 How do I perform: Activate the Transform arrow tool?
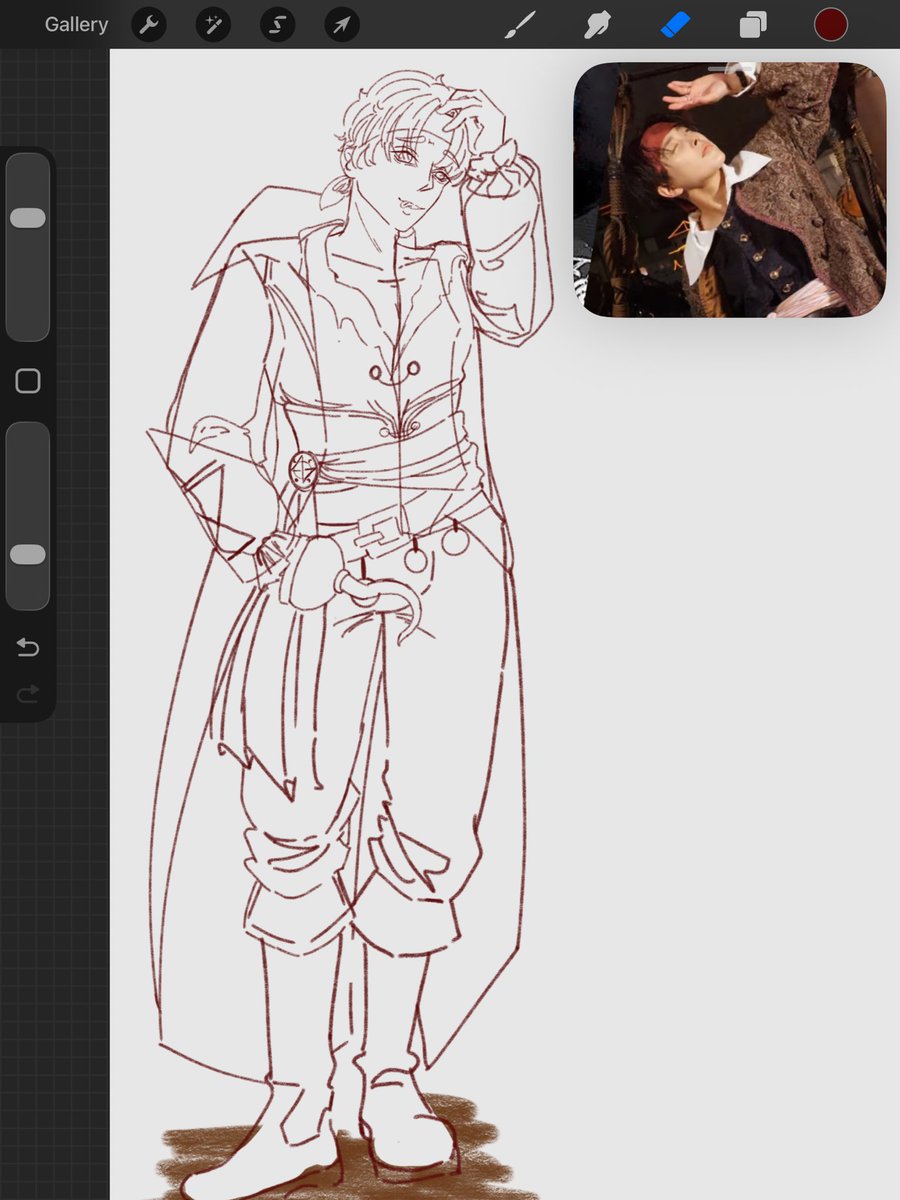click(x=342, y=24)
